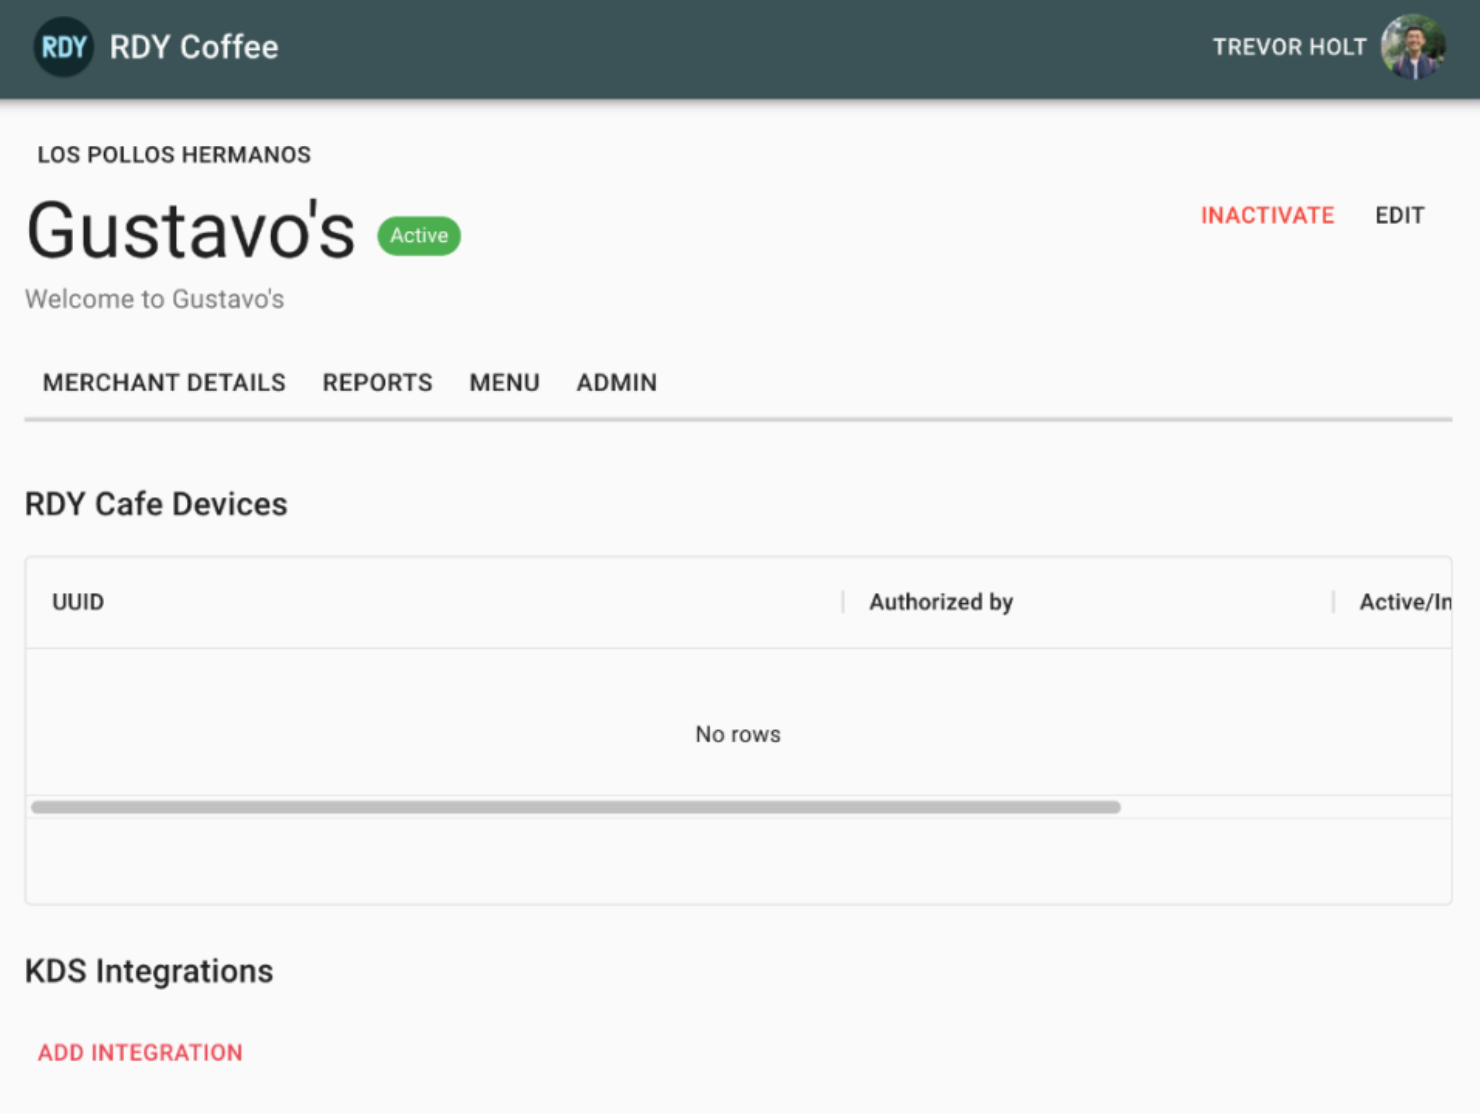The image size is (1480, 1114).
Task: Click the RDY logo icon in header
Action: click(63, 47)
